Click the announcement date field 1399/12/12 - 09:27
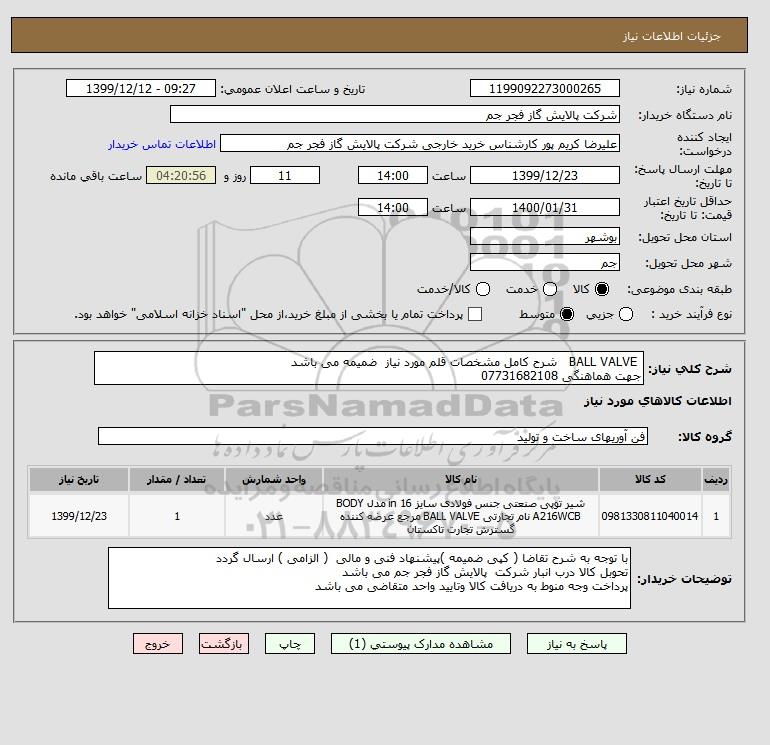770x745 pixels. click(x=141, y=88)
